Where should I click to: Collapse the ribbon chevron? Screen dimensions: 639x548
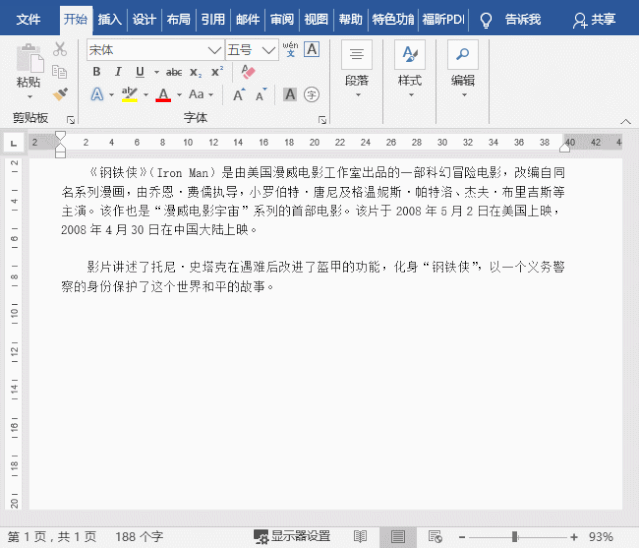click(626, 121)
